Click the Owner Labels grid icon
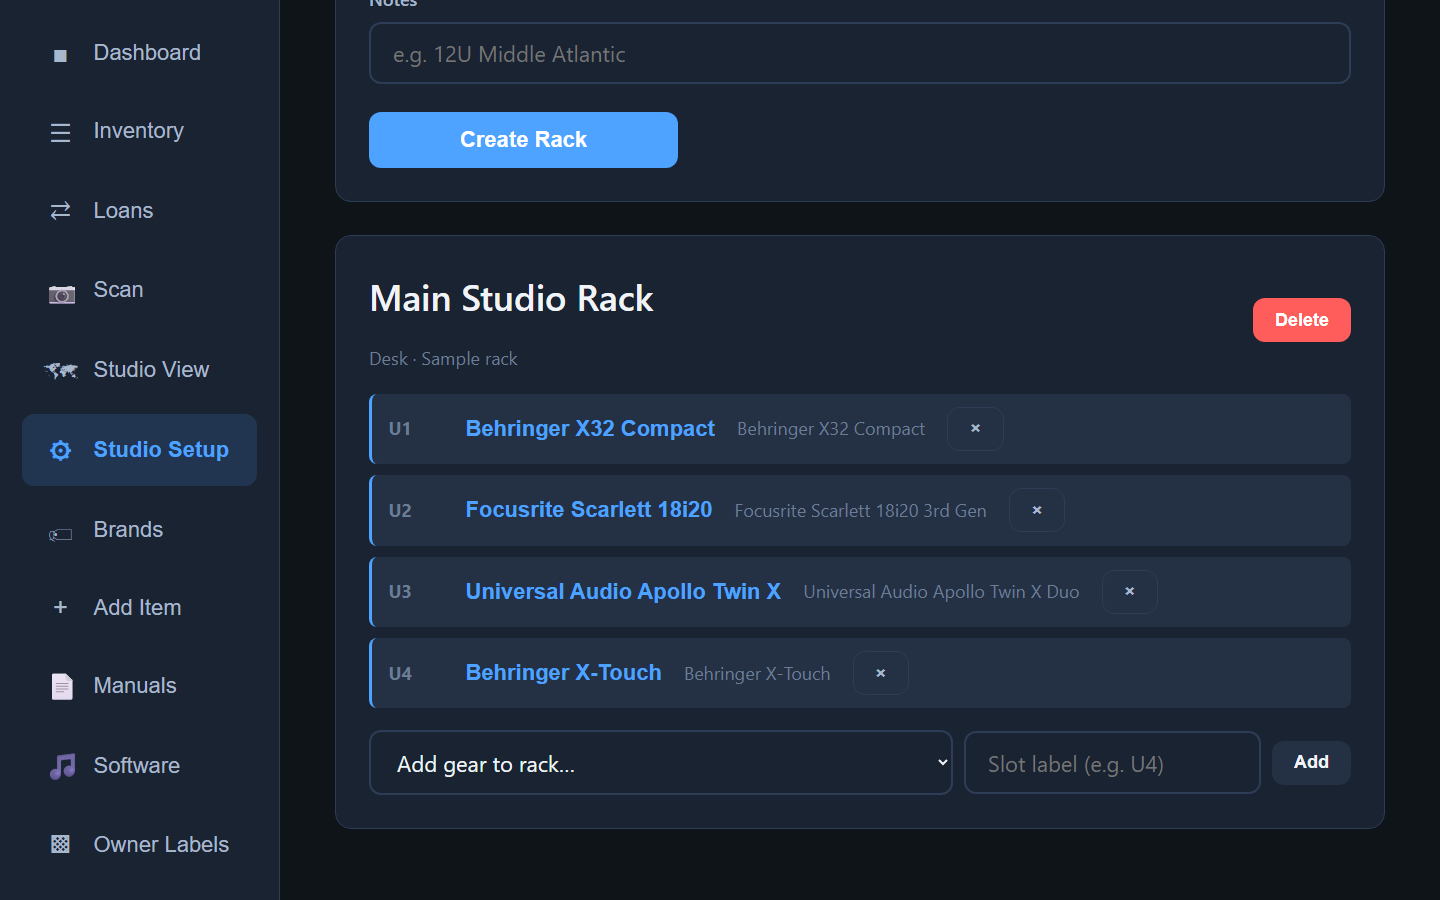This screenshot has width=1440, height=900. tap(60, 844)
